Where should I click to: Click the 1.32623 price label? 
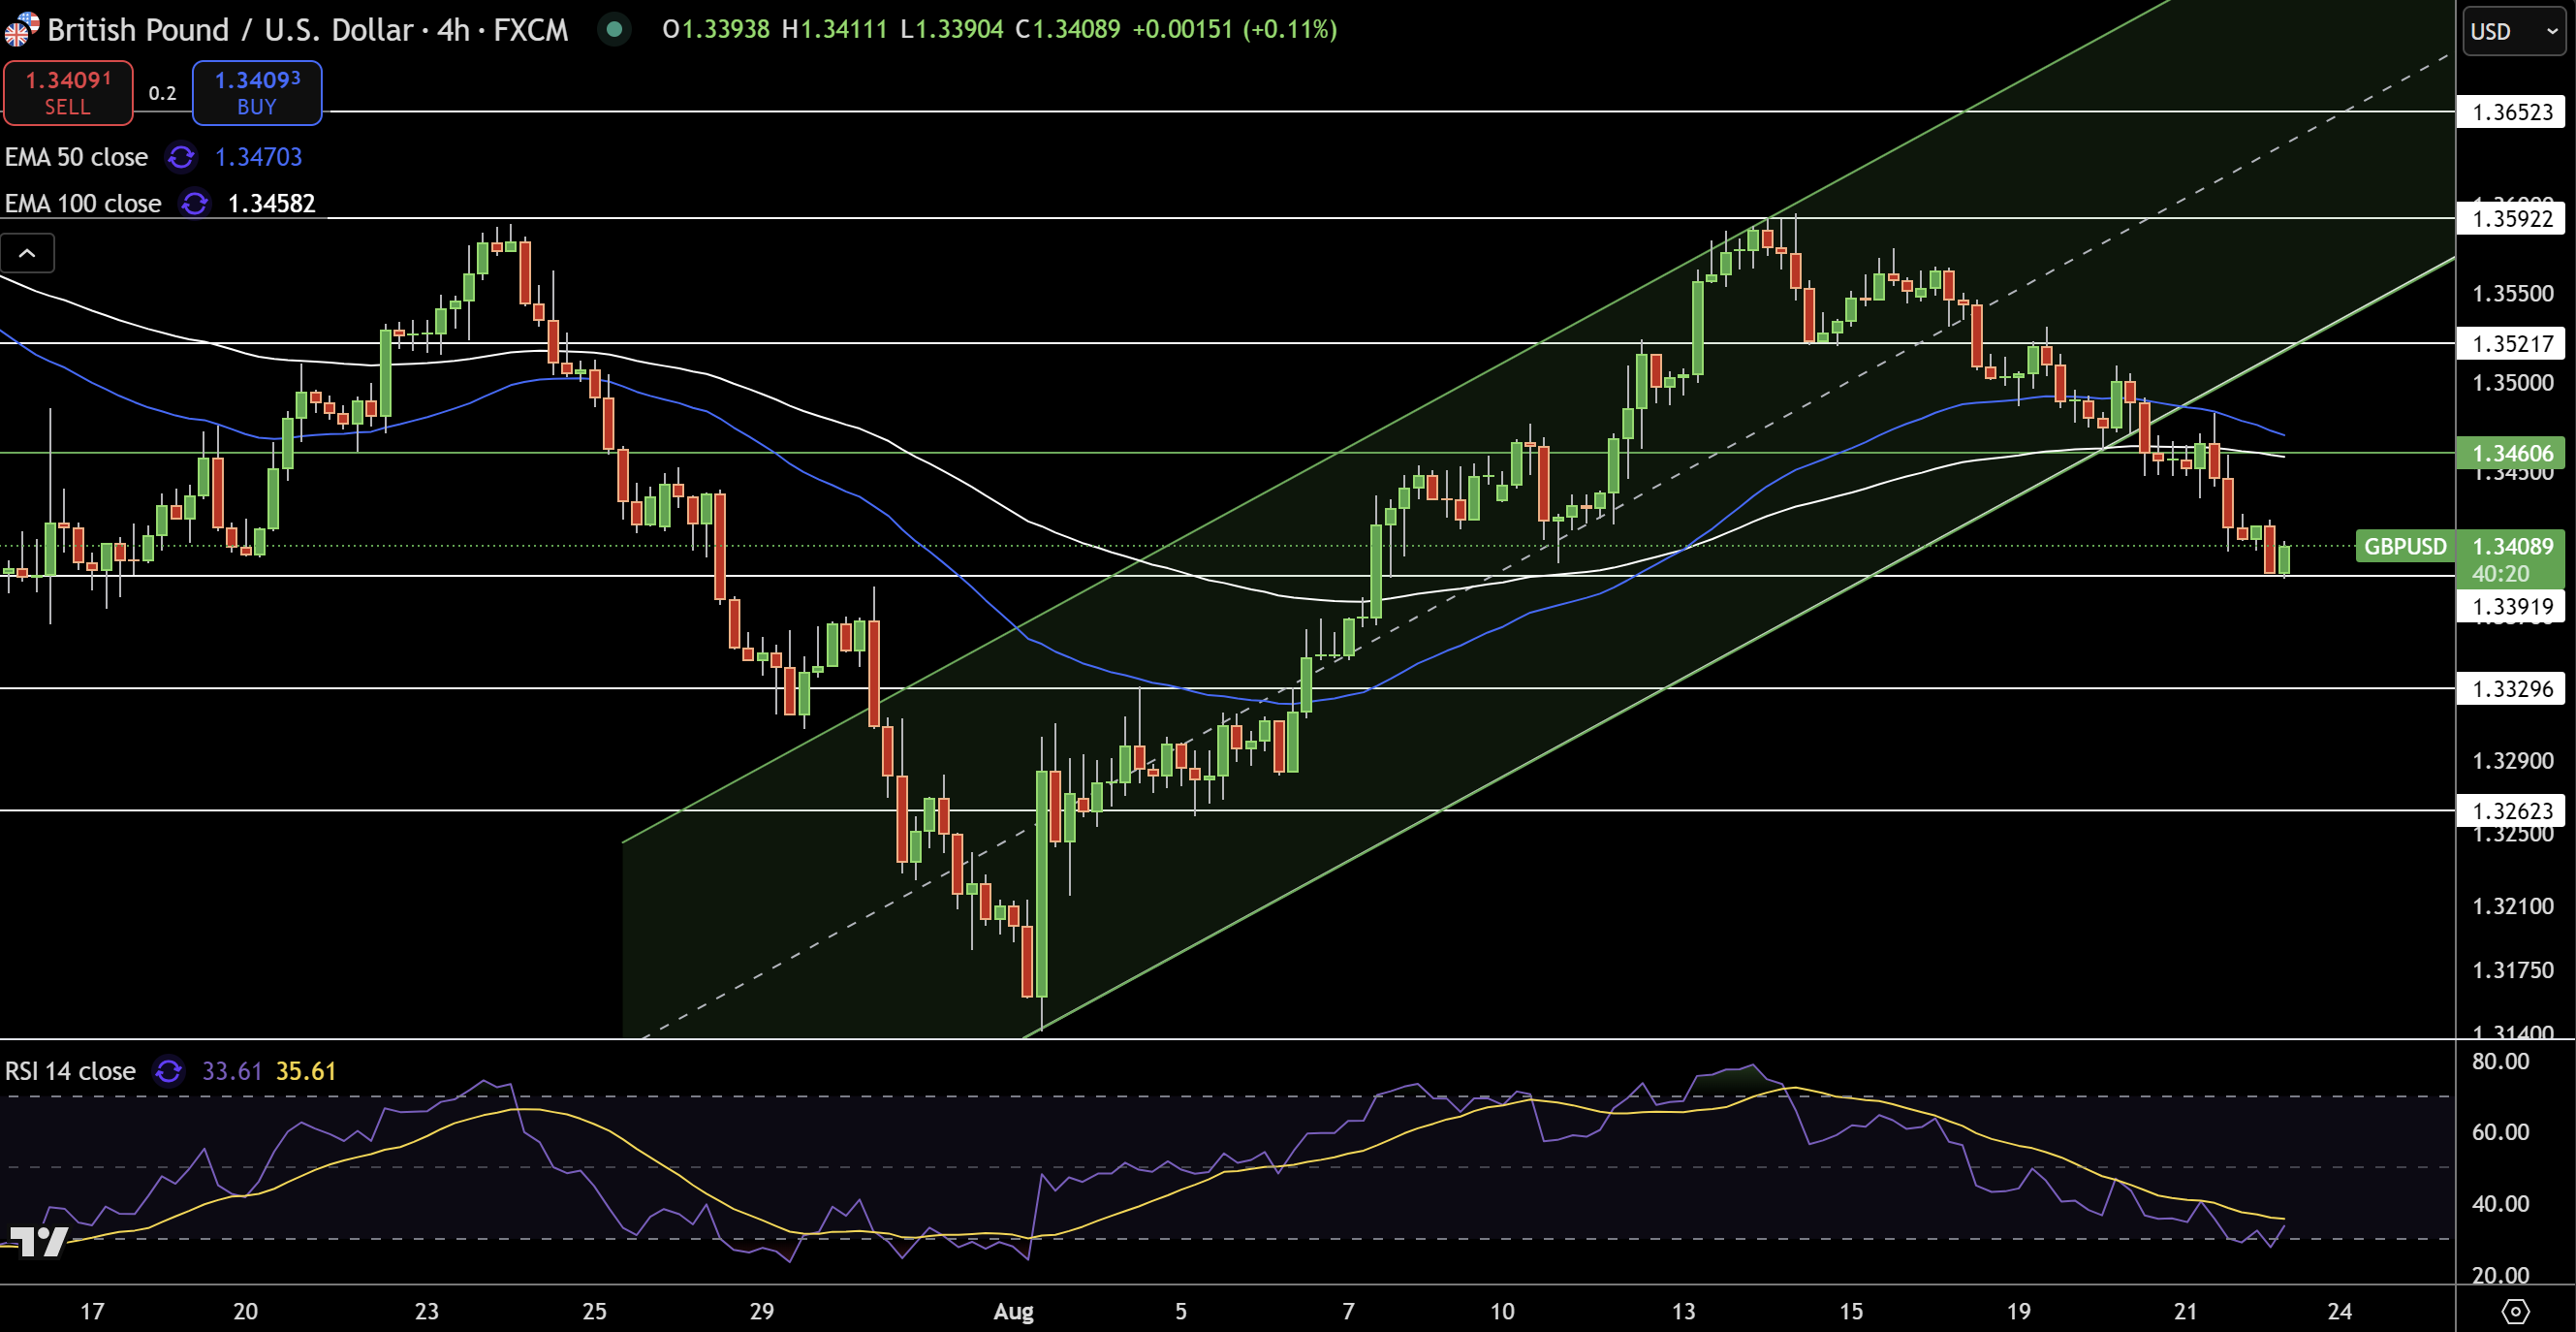tap(2512, 811)
